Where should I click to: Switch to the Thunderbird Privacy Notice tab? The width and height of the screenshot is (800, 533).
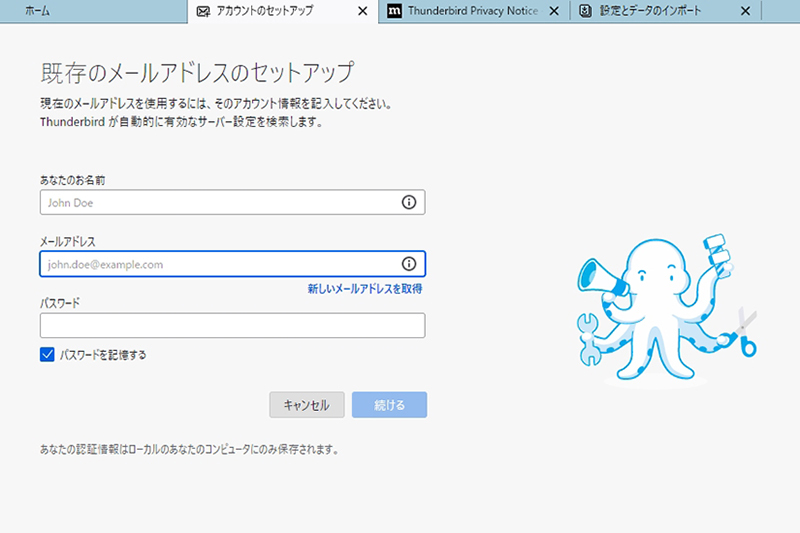click(x=472, y=12)
